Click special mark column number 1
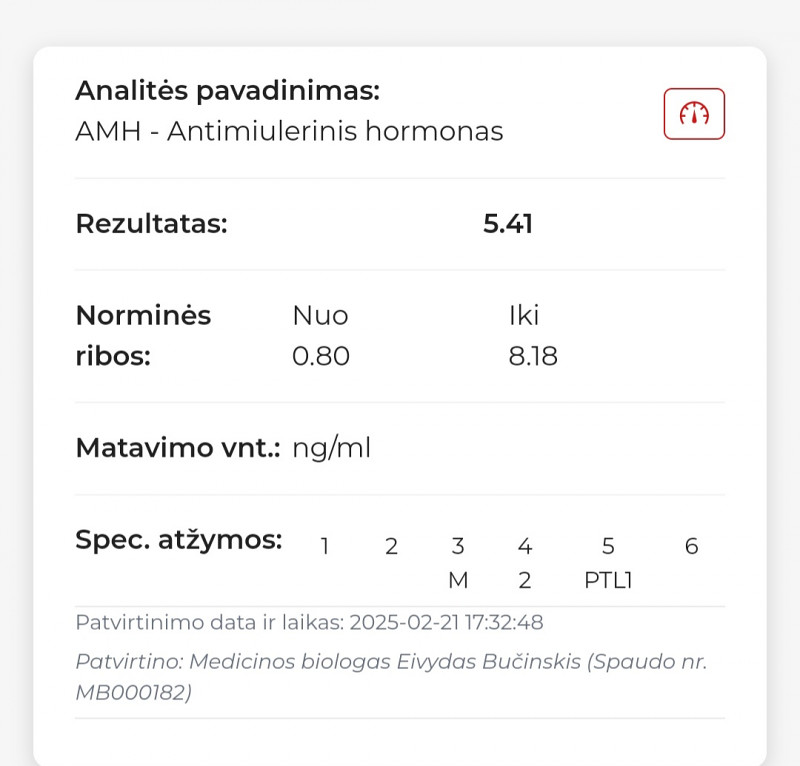 coord(325,546)
